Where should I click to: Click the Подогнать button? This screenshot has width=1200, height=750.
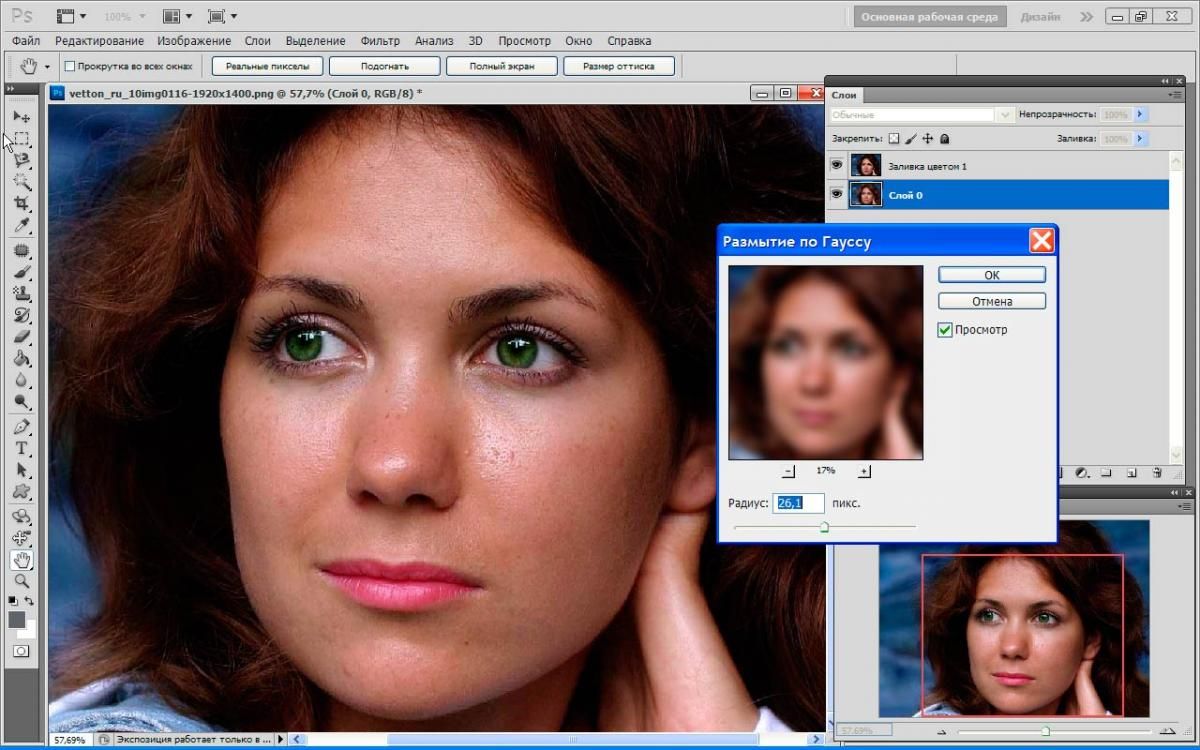click(384, 66)
